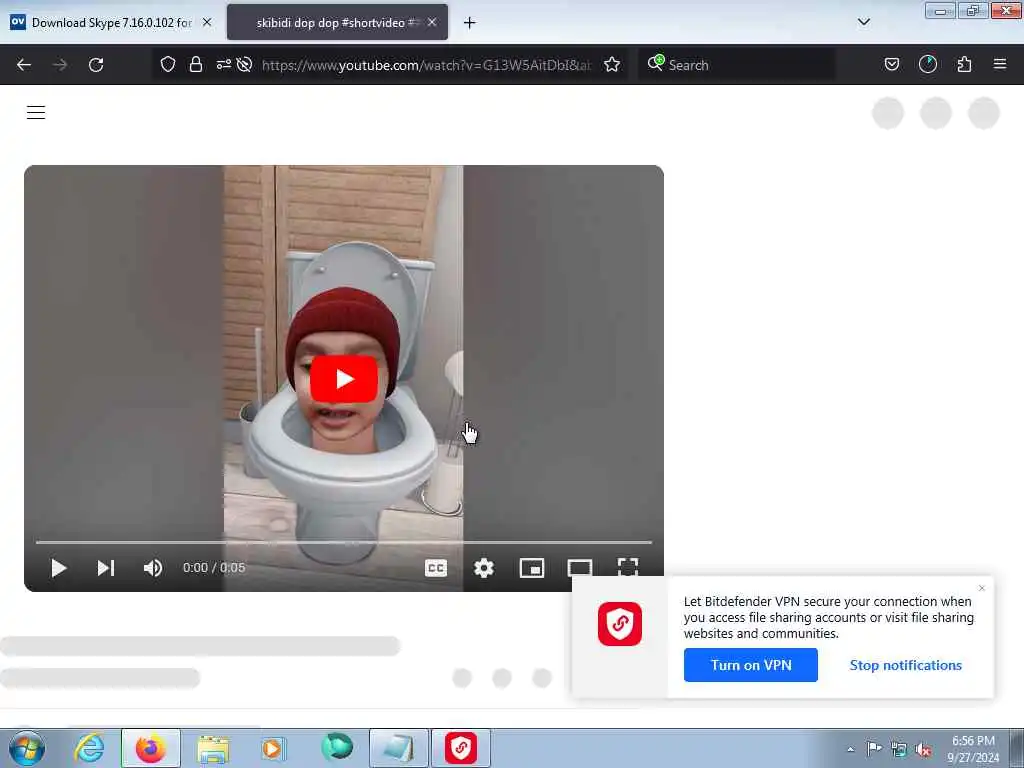This screenshot has width=1024, height=768.
Task: Click the 0:00 / 0:05 time display
Action: click(214, 568)
